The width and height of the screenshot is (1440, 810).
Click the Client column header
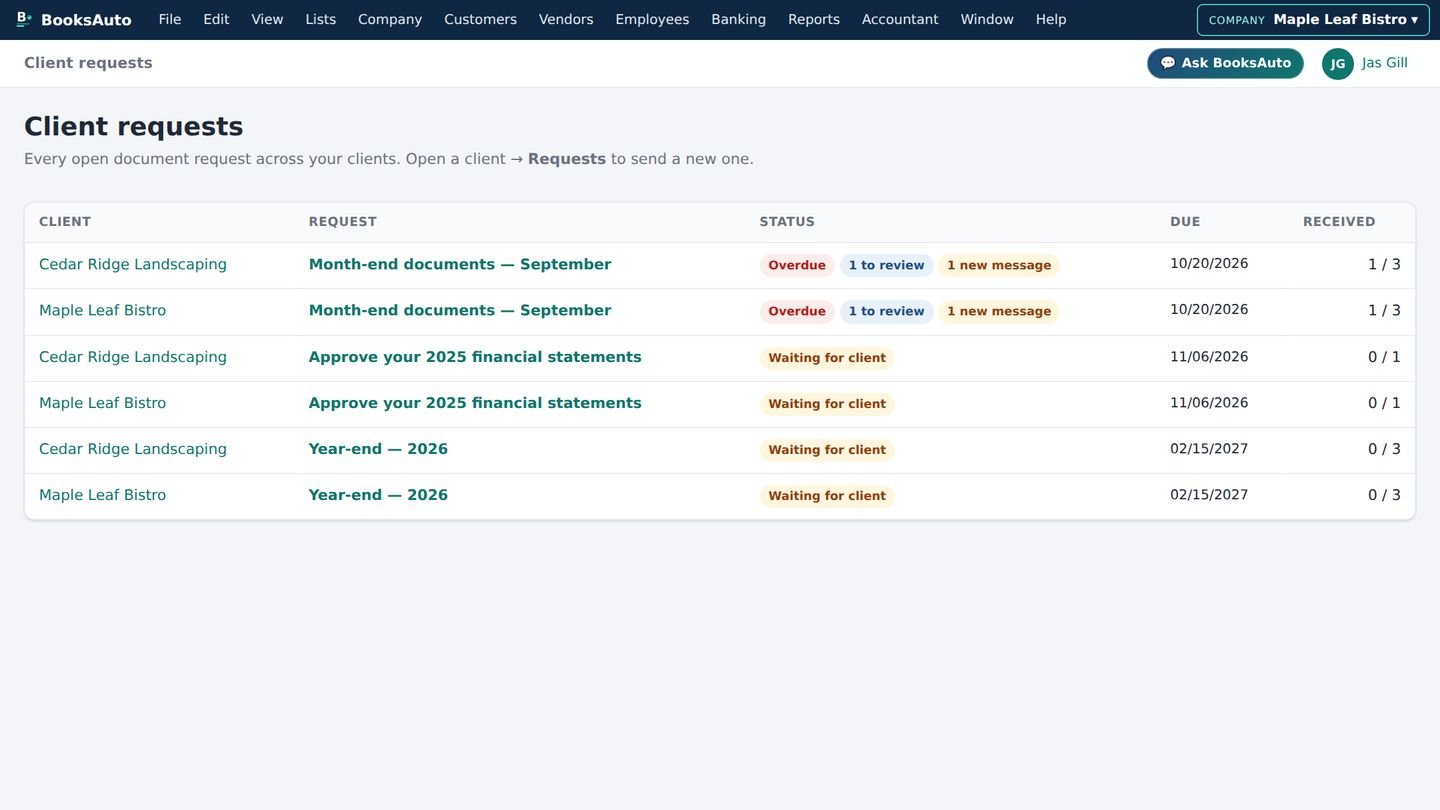tap(65, 222)
